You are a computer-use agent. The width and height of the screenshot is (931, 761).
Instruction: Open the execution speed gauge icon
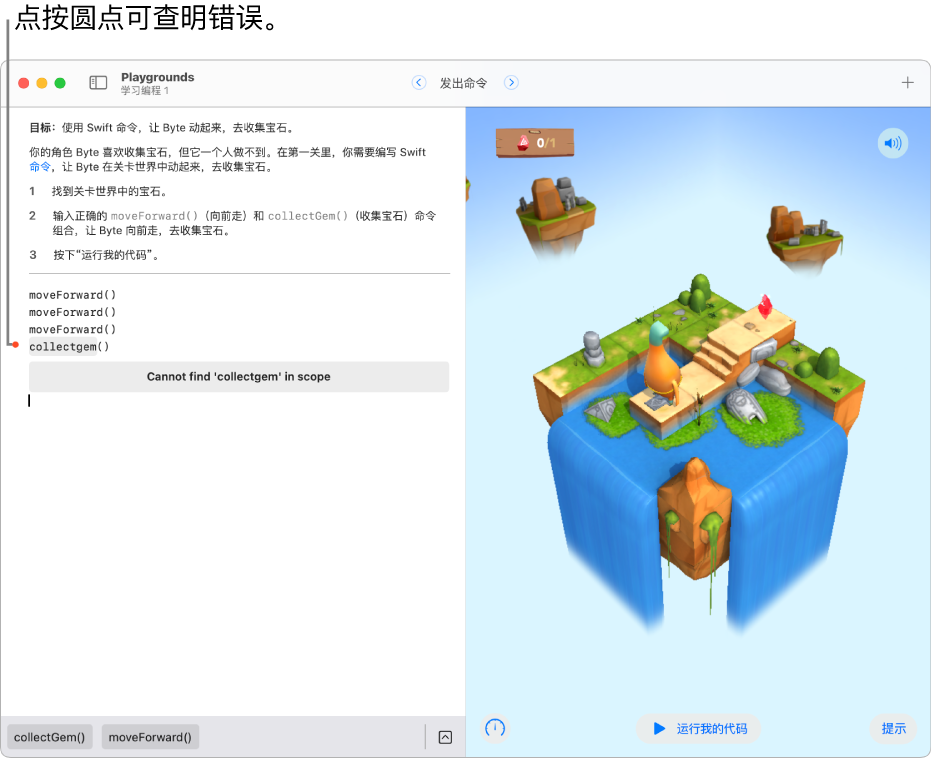point(495,728)
